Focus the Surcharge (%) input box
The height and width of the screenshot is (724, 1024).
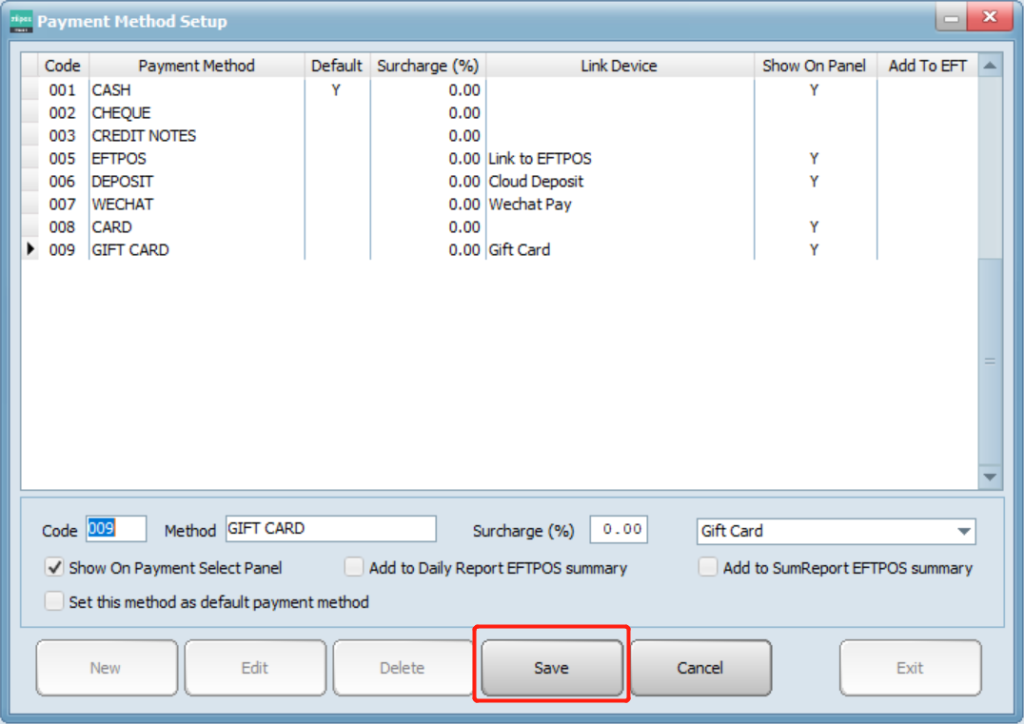[618, 530]
